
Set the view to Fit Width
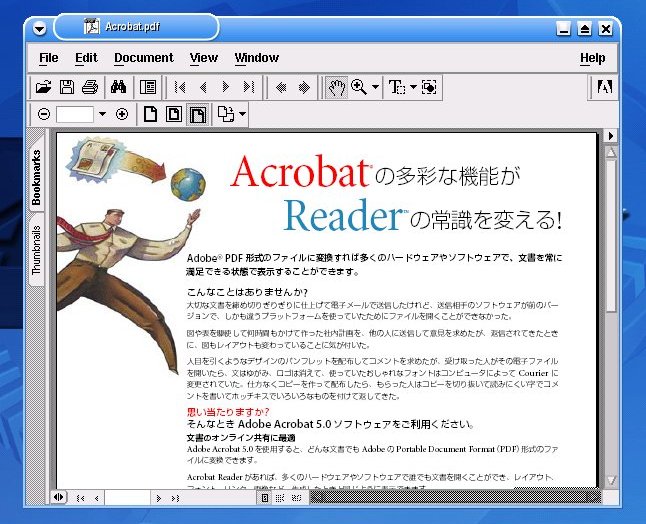(198, 115)
